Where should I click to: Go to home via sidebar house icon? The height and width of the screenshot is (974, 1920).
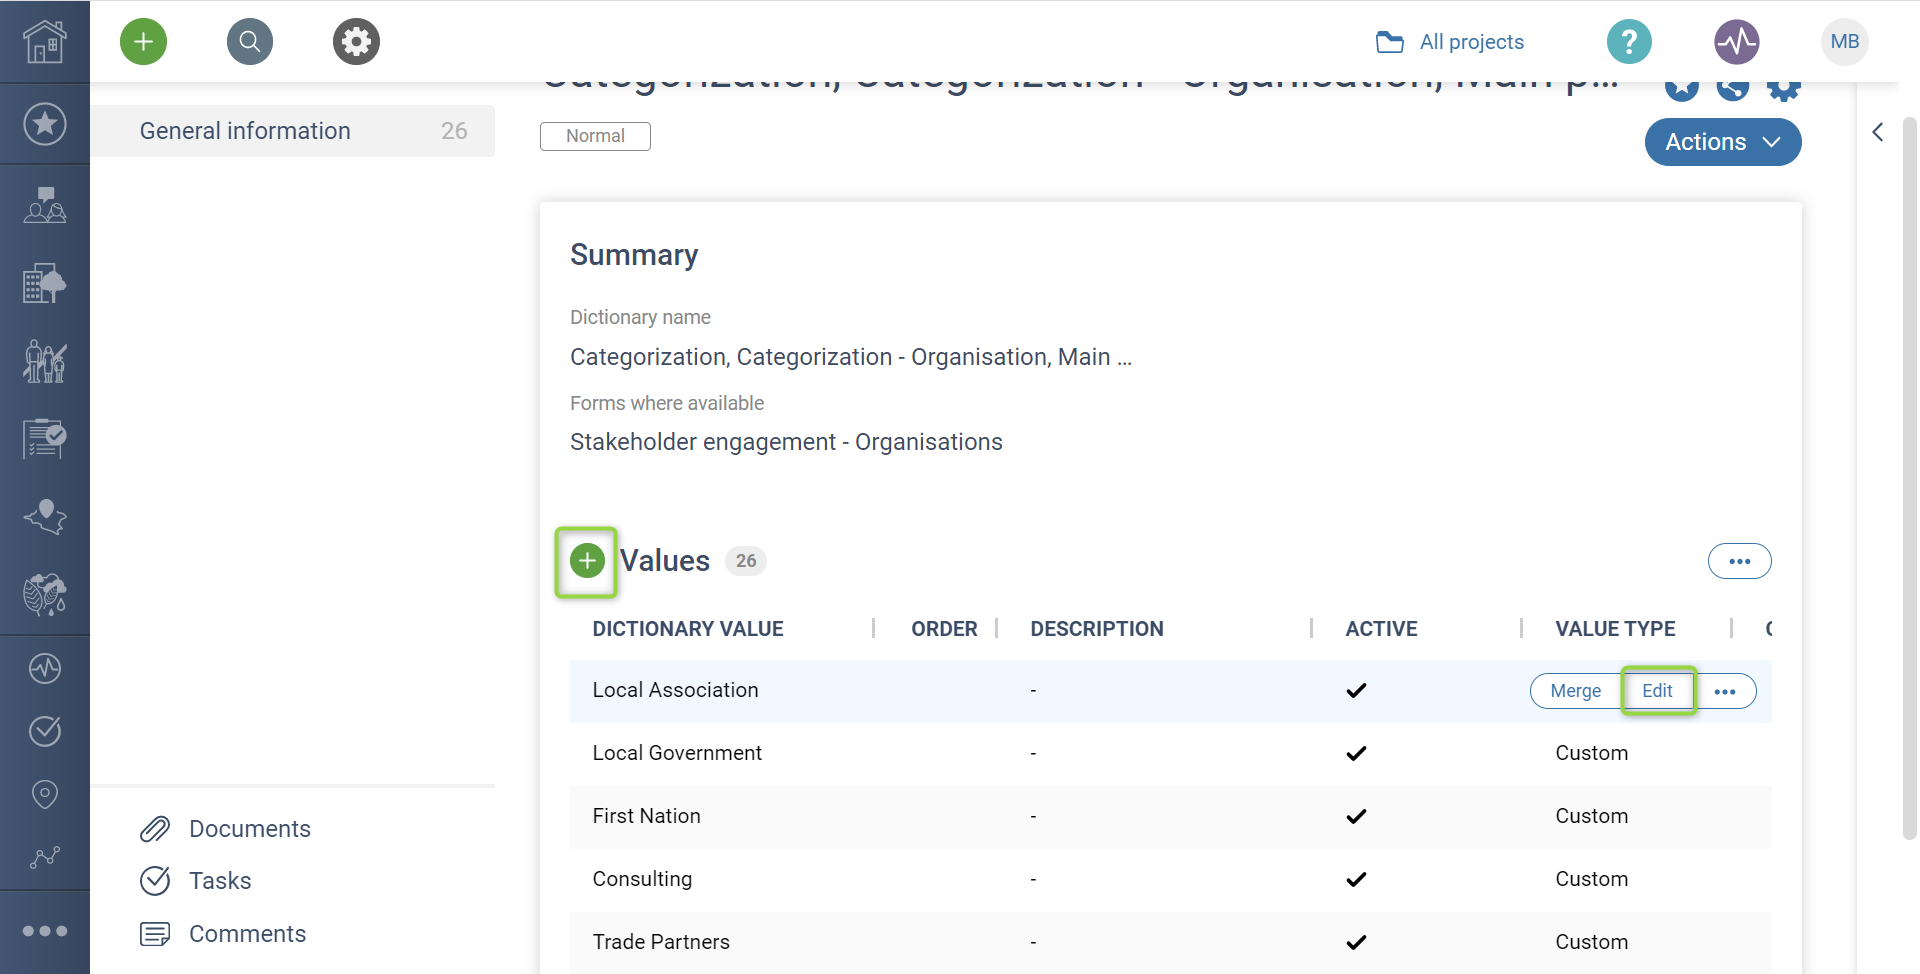45,42
